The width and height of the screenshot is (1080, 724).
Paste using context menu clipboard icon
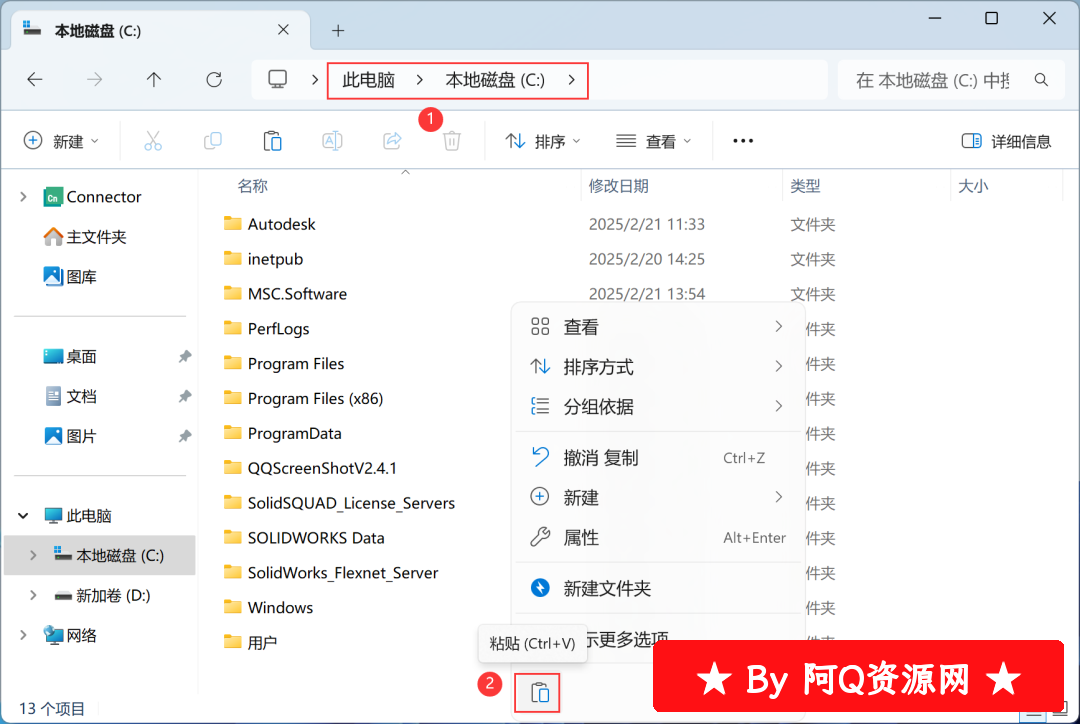(x=539, y=692)
